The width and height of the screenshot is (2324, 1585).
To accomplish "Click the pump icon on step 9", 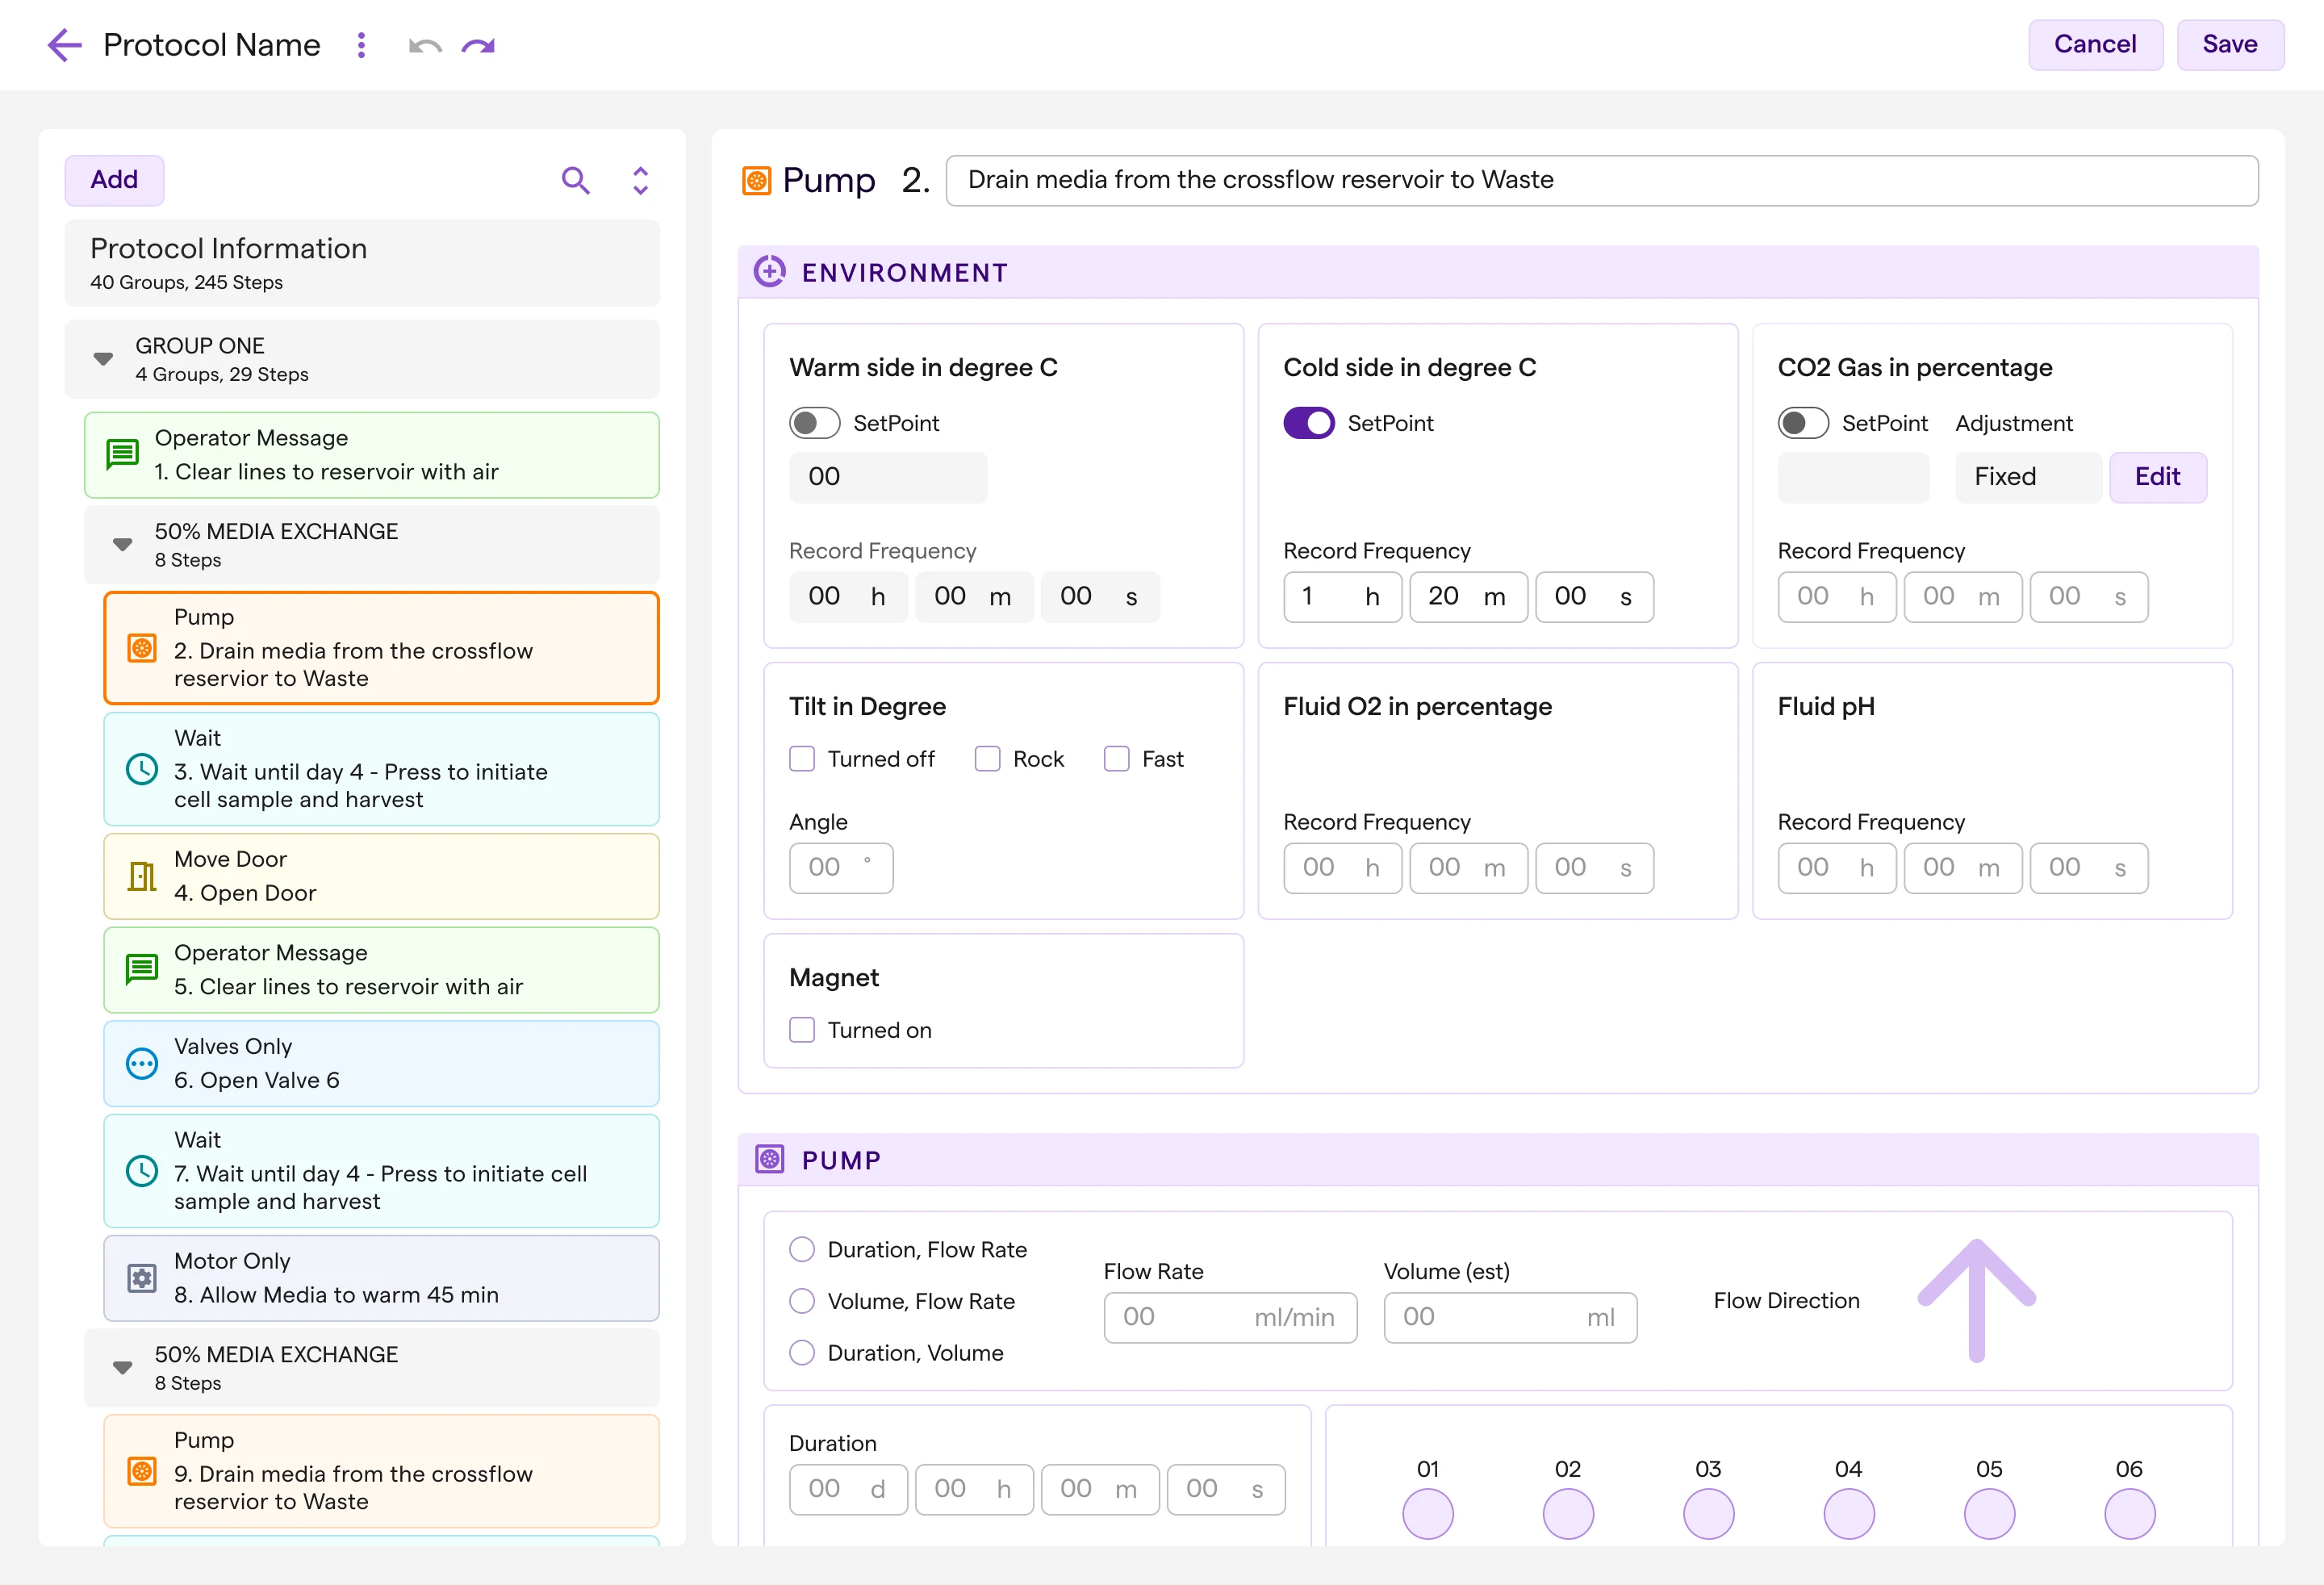I will coord(142,1471).
